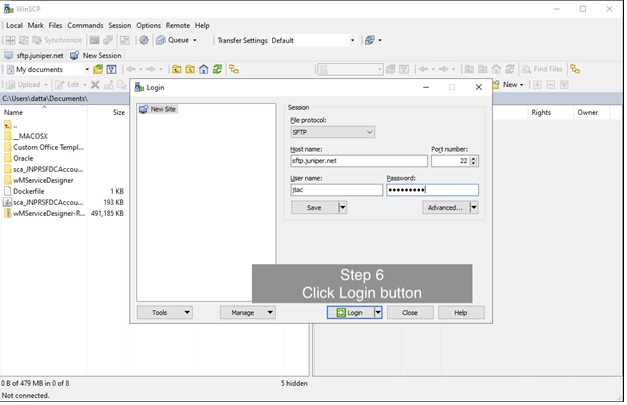Click the globe session icon in toolbar
Image resolution: width=627 pixels, height=405 pixels.
pyautogui.click(x=370, y=40)
